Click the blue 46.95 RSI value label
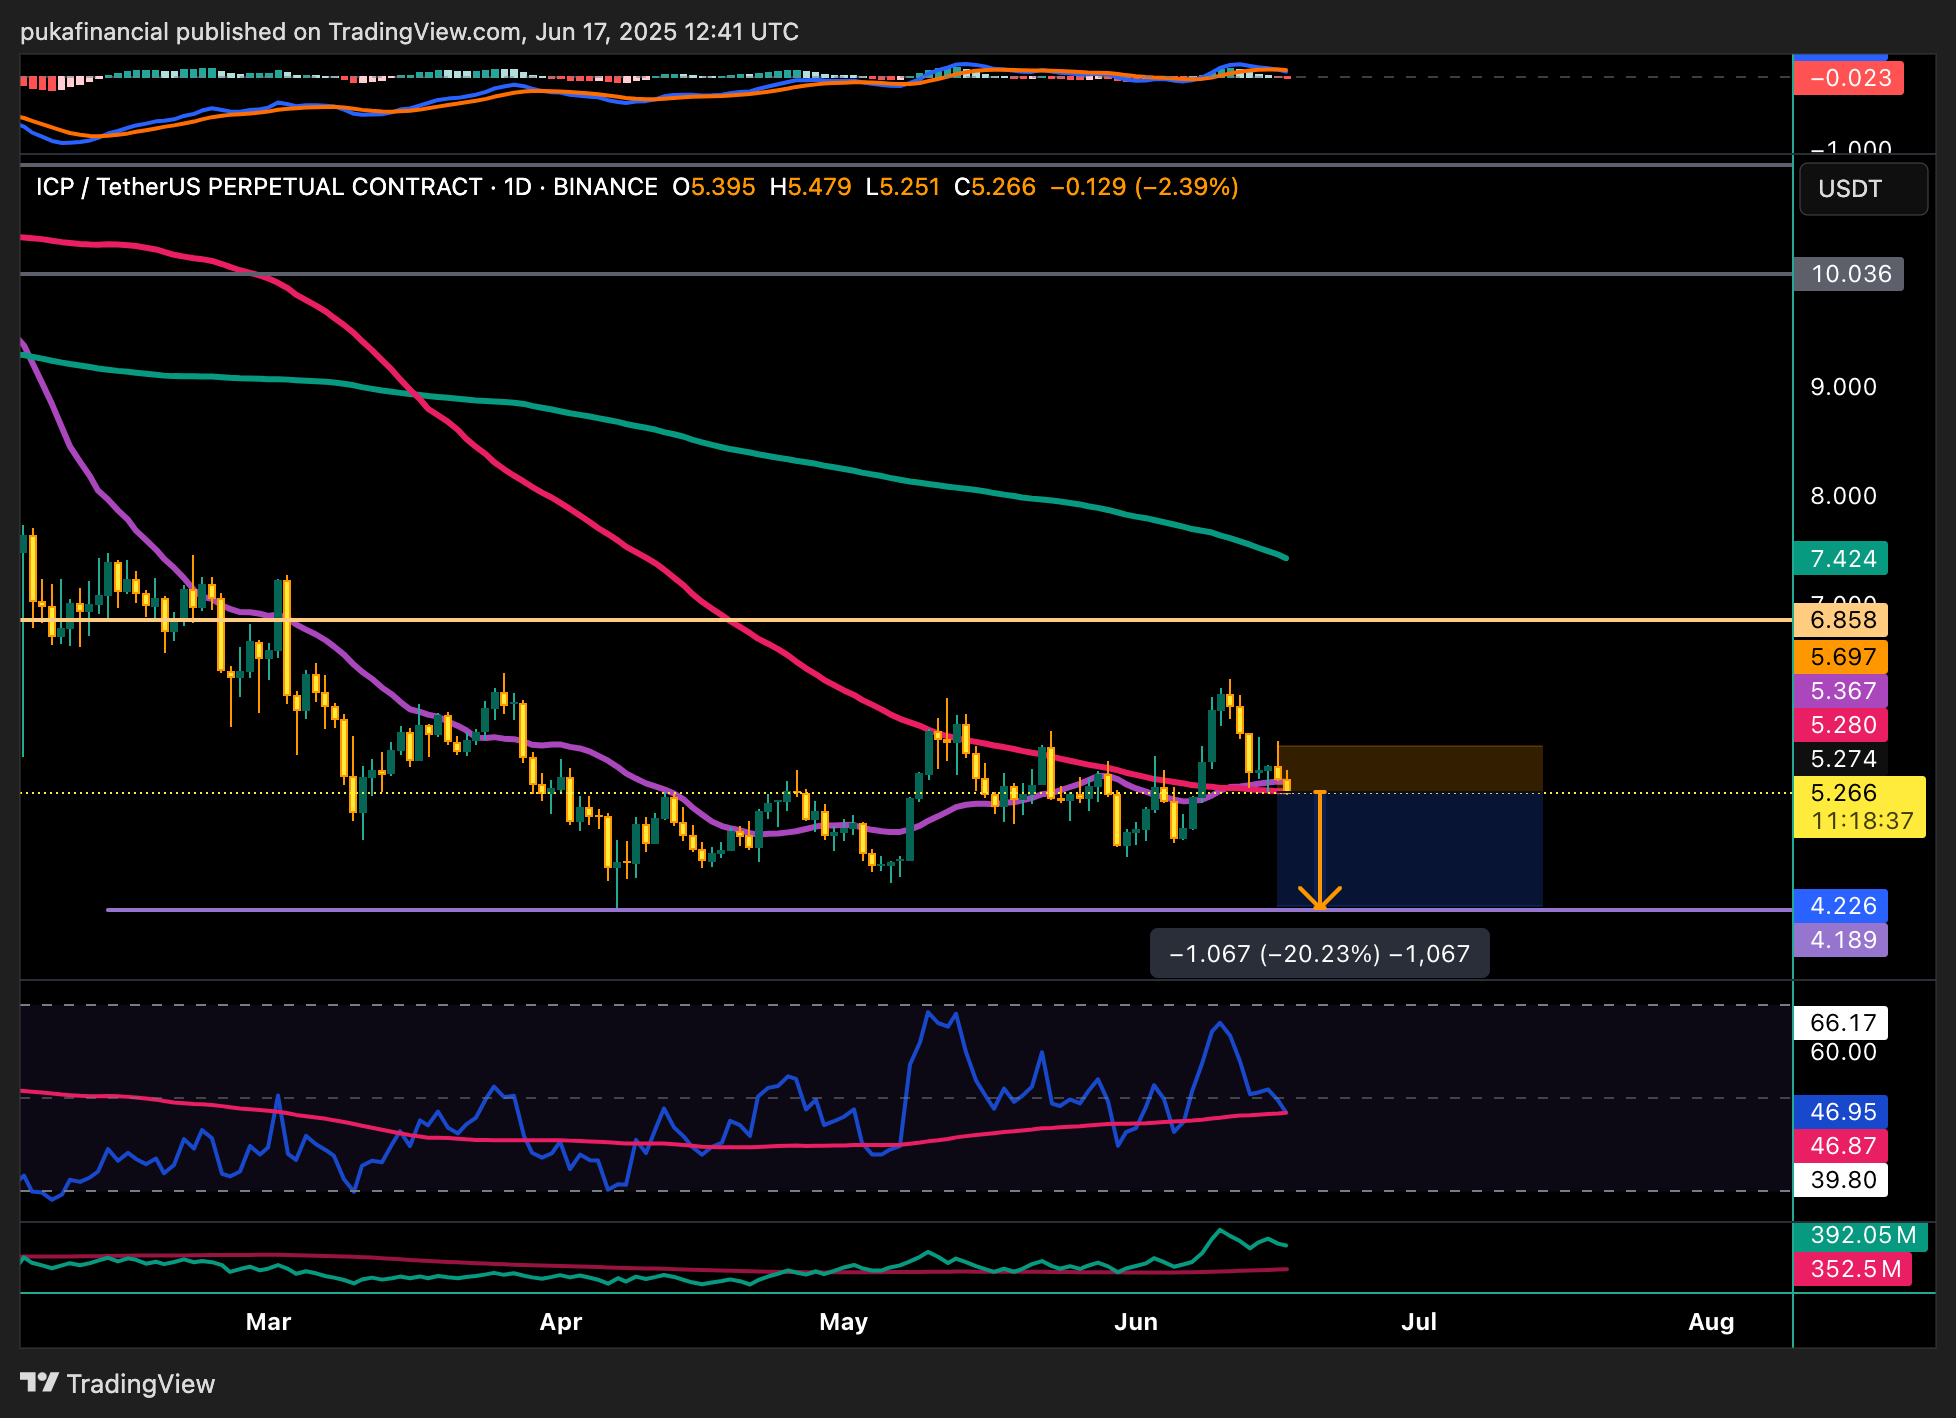The width and height of the screenshot is (1956, 1418). coord(1840,1112)
